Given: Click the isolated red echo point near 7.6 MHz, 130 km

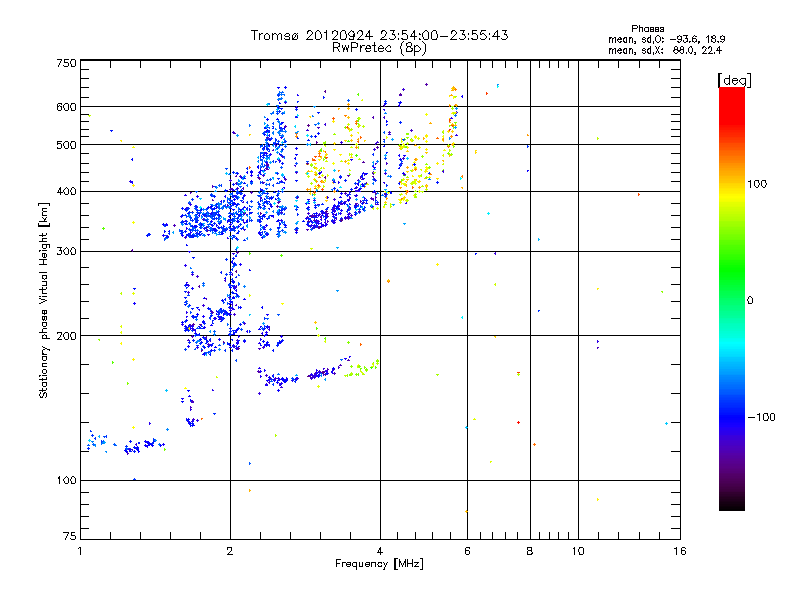Looking at the screenshot, I should [518, 422].
